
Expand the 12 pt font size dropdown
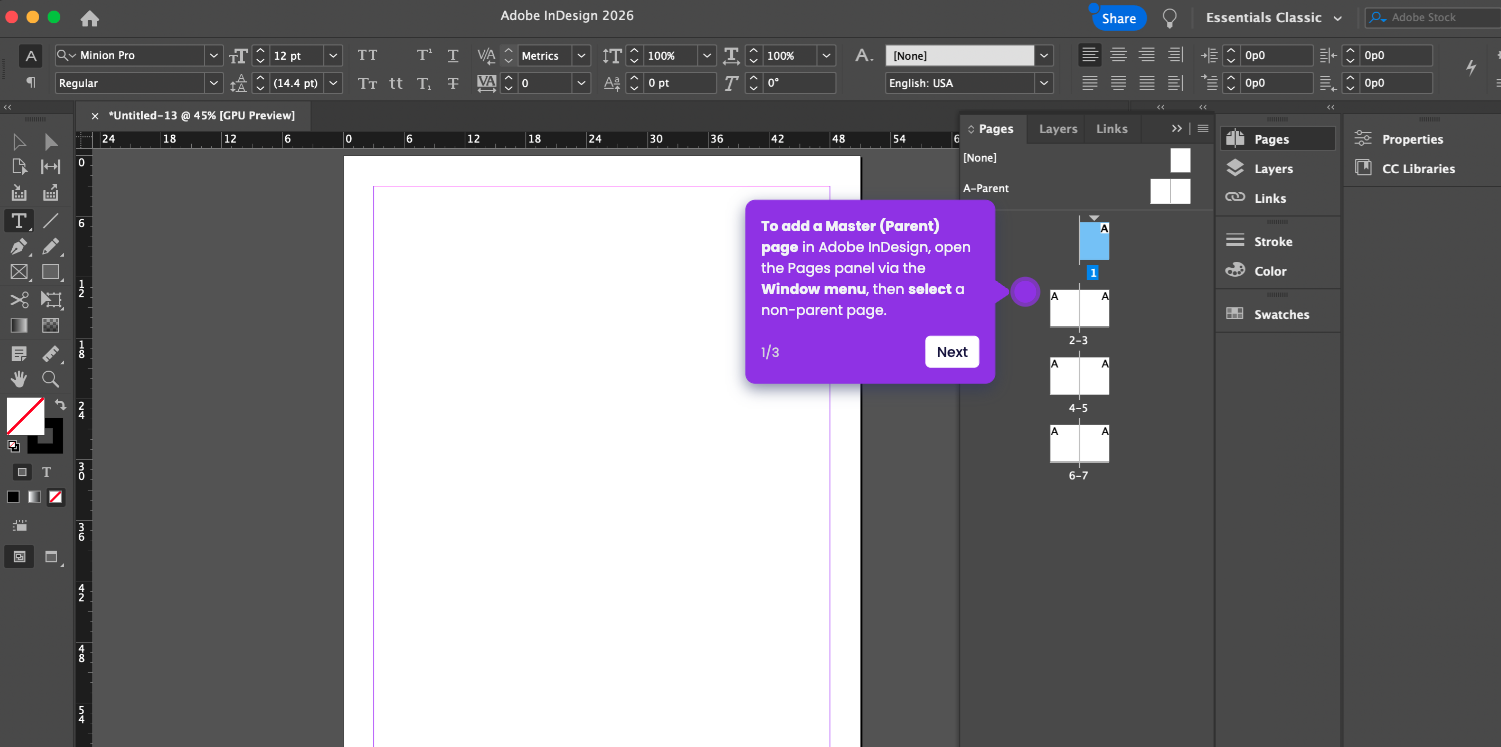coord(333,56)
